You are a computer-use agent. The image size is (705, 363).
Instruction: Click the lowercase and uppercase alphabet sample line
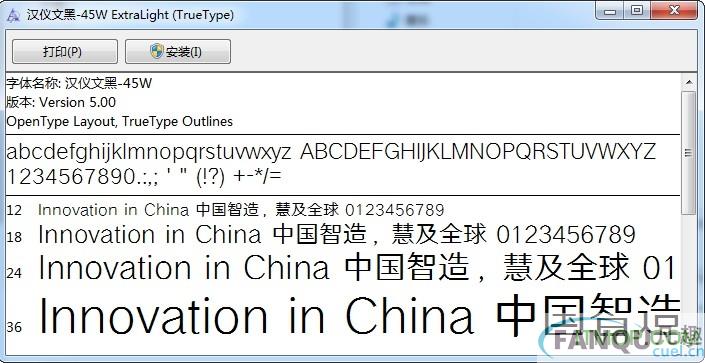coord(331,153)
